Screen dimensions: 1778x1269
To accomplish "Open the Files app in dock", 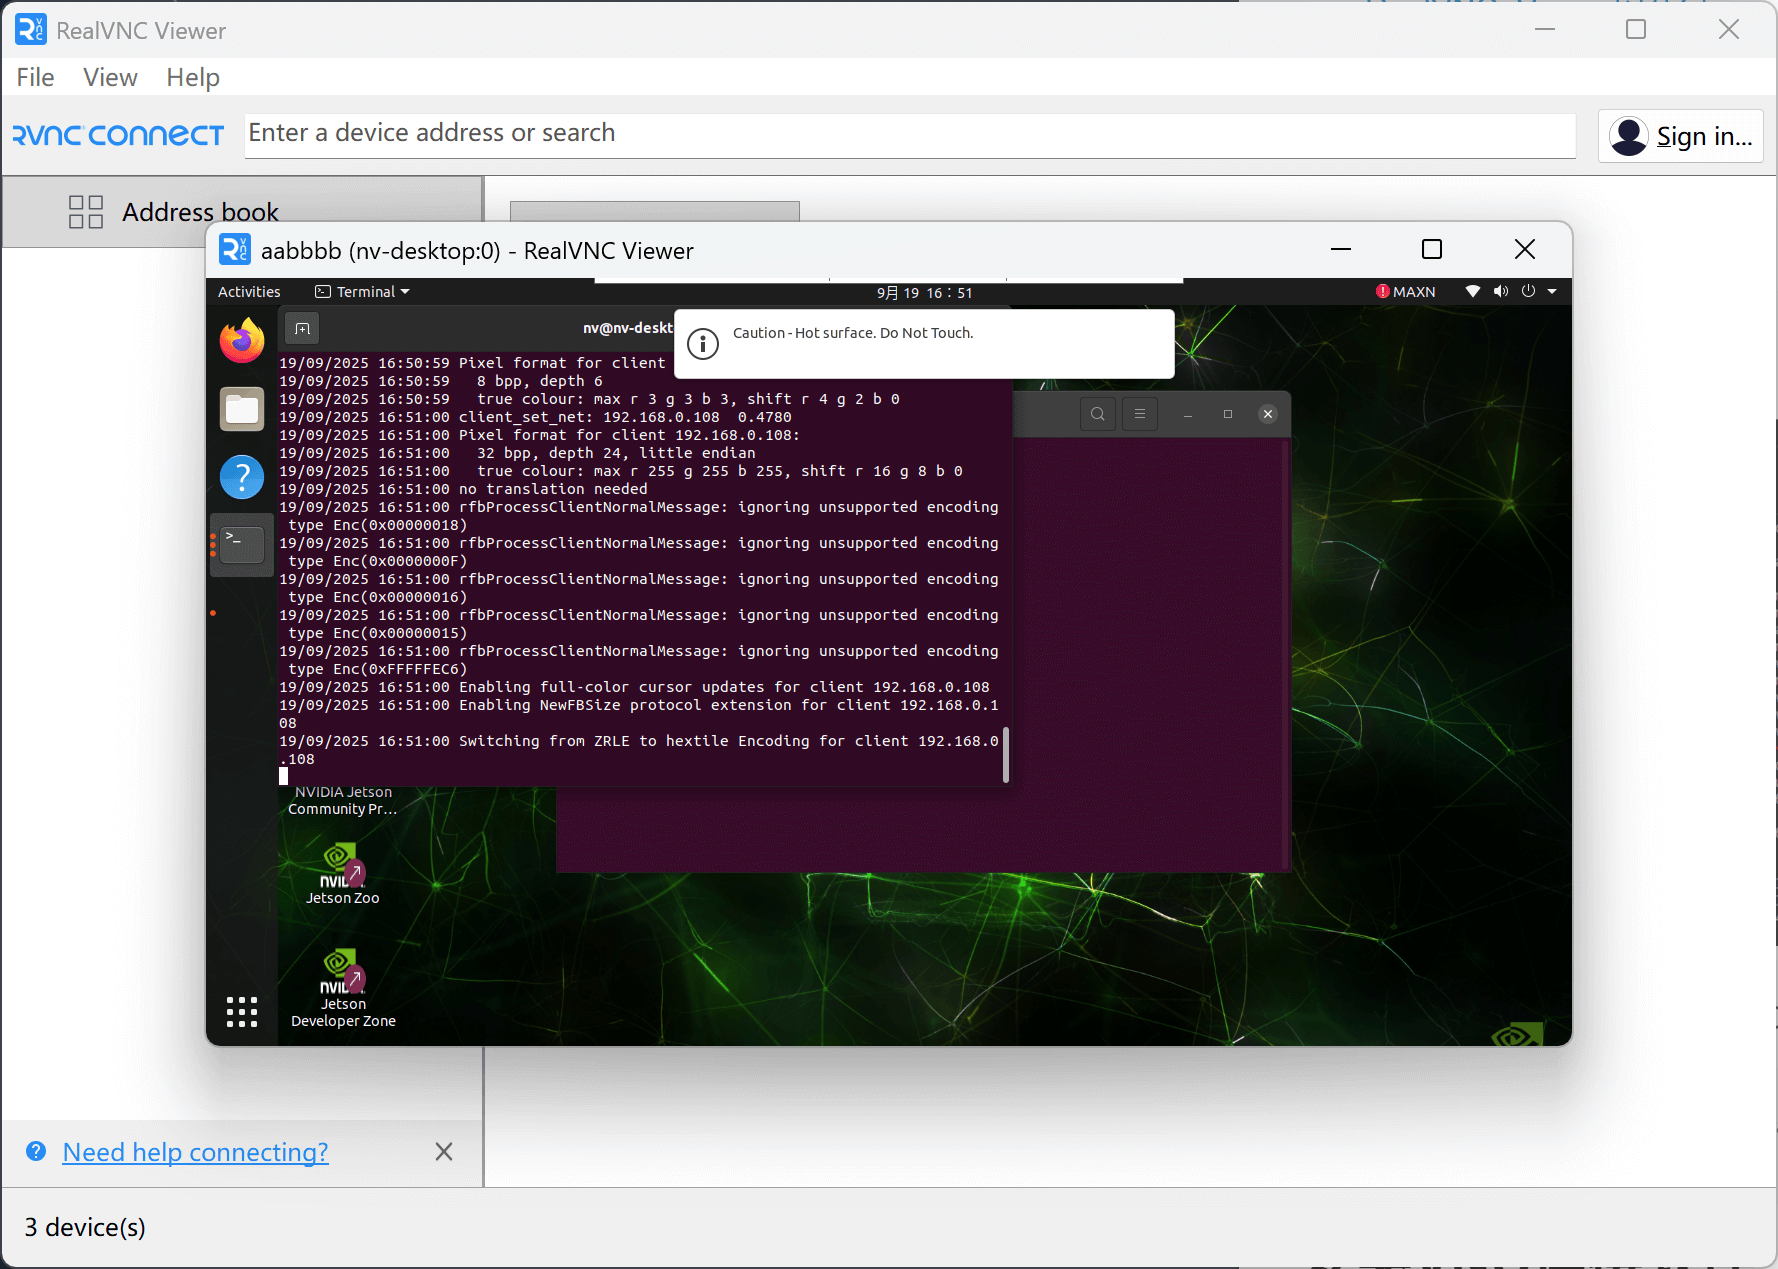I will tap(242, 409).
